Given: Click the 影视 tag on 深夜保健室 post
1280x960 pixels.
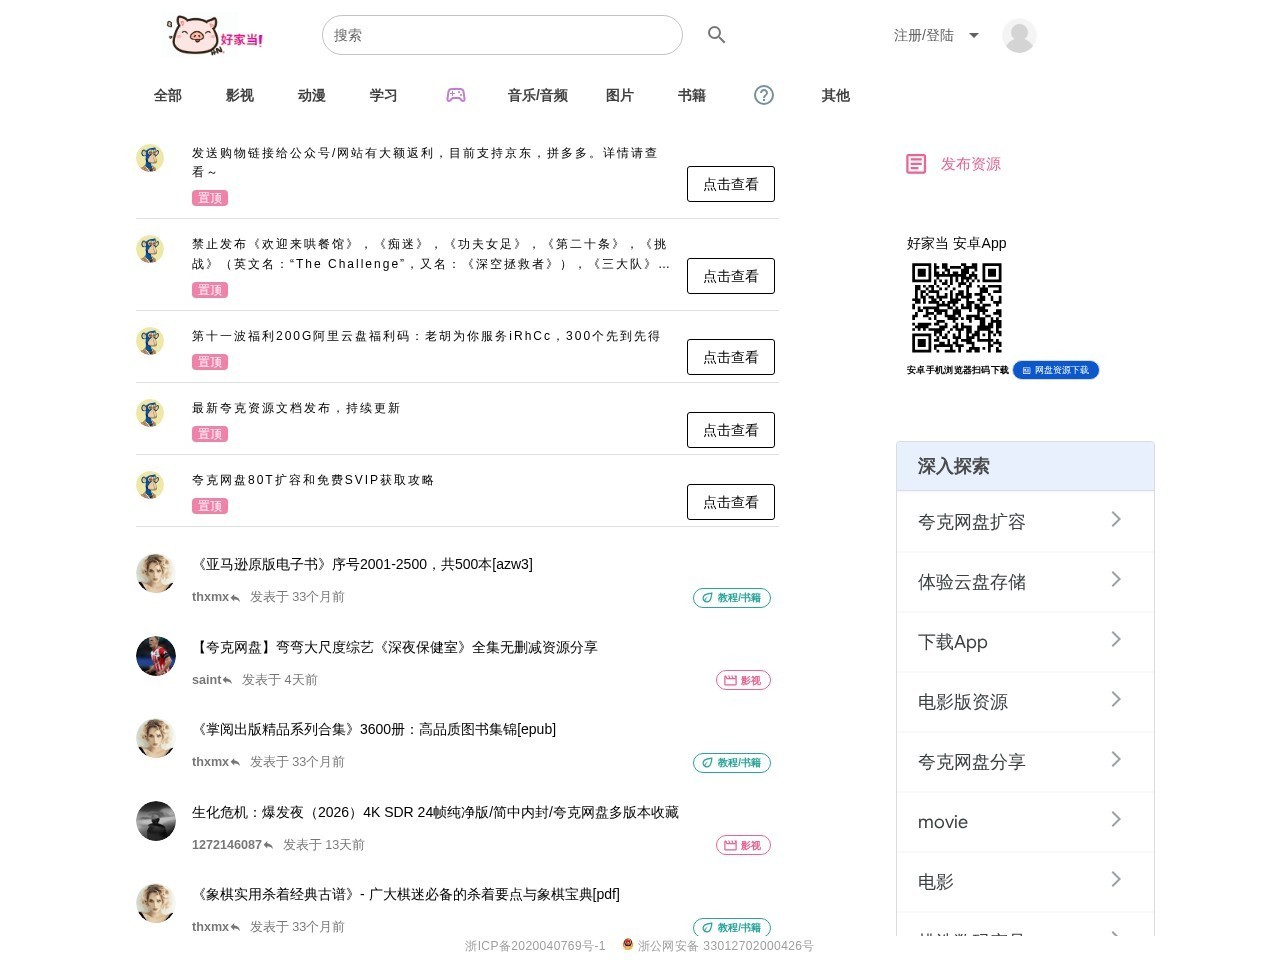Looking at the screenshot, I should pyautogui.click(x=743, y=680).
